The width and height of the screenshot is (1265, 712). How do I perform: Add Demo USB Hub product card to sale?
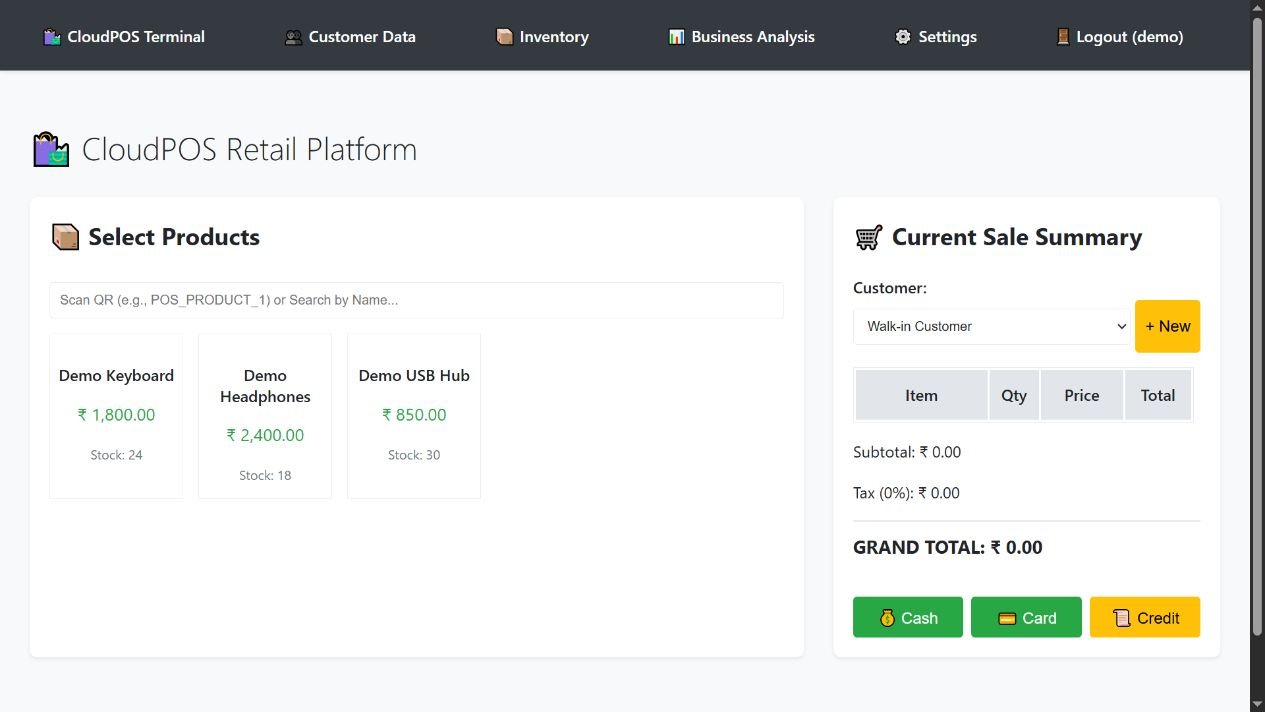click(x=414, y=416)
